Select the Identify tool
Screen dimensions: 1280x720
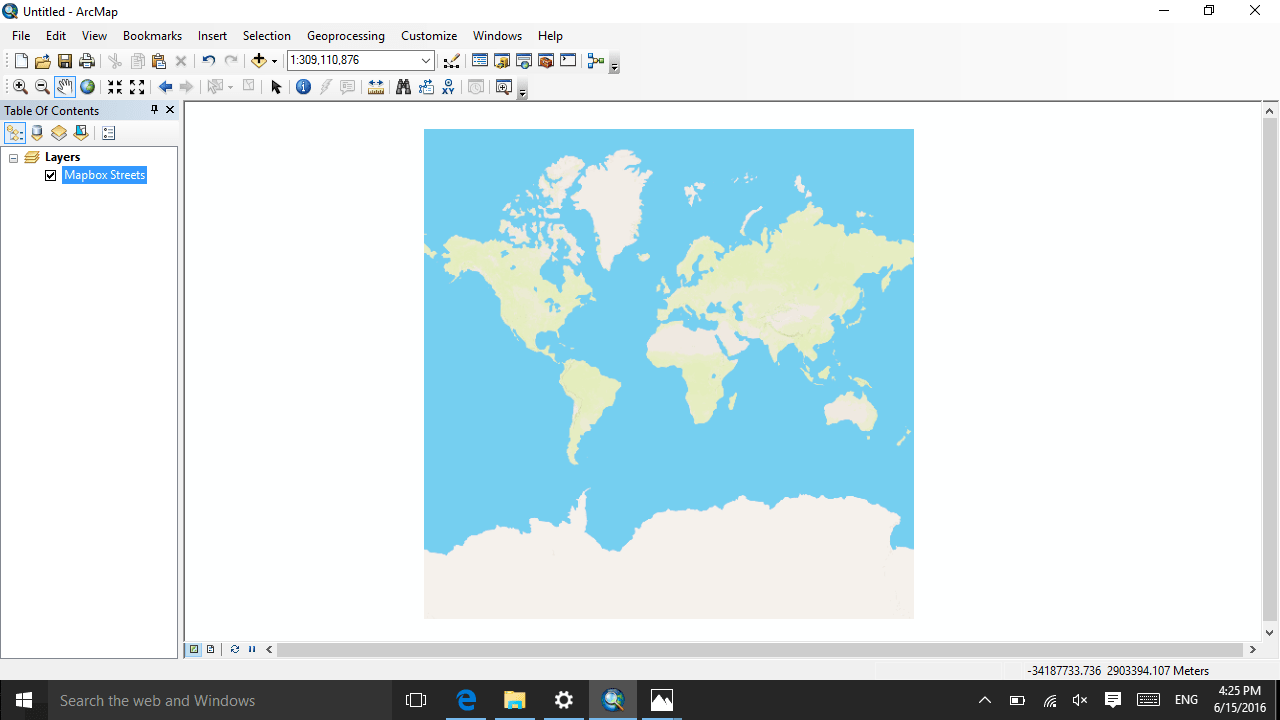pos(303,87)
